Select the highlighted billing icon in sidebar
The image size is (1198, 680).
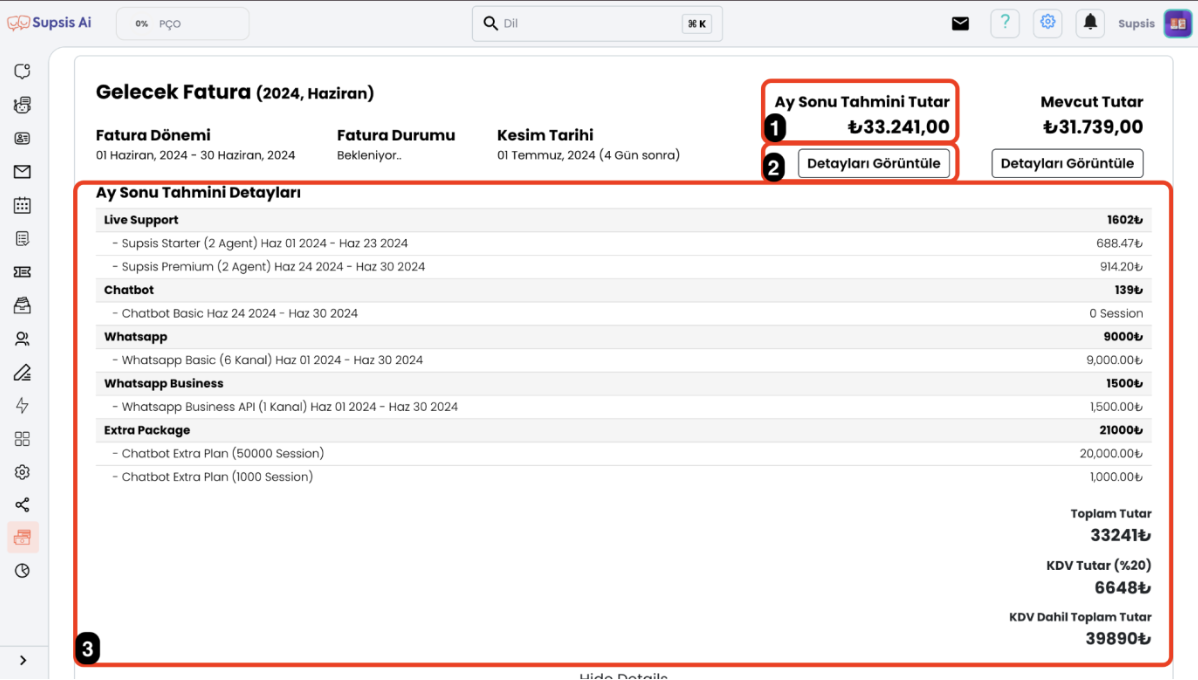(x=22, y=537)
